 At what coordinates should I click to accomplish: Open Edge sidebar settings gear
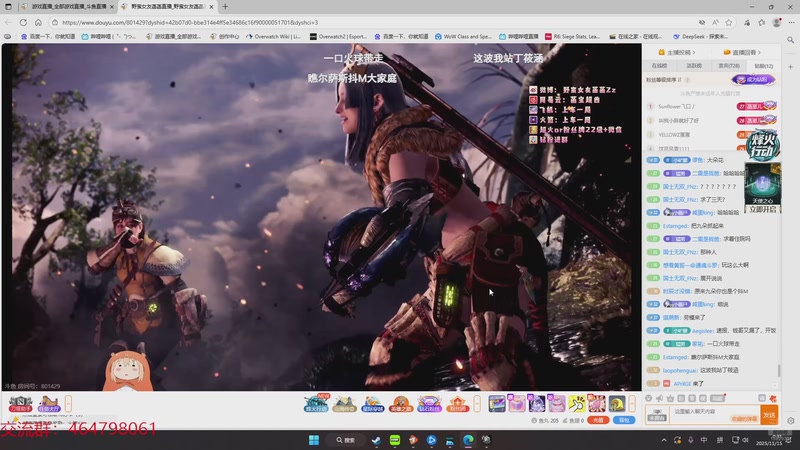pyautogui.click(x=790, y=421)
